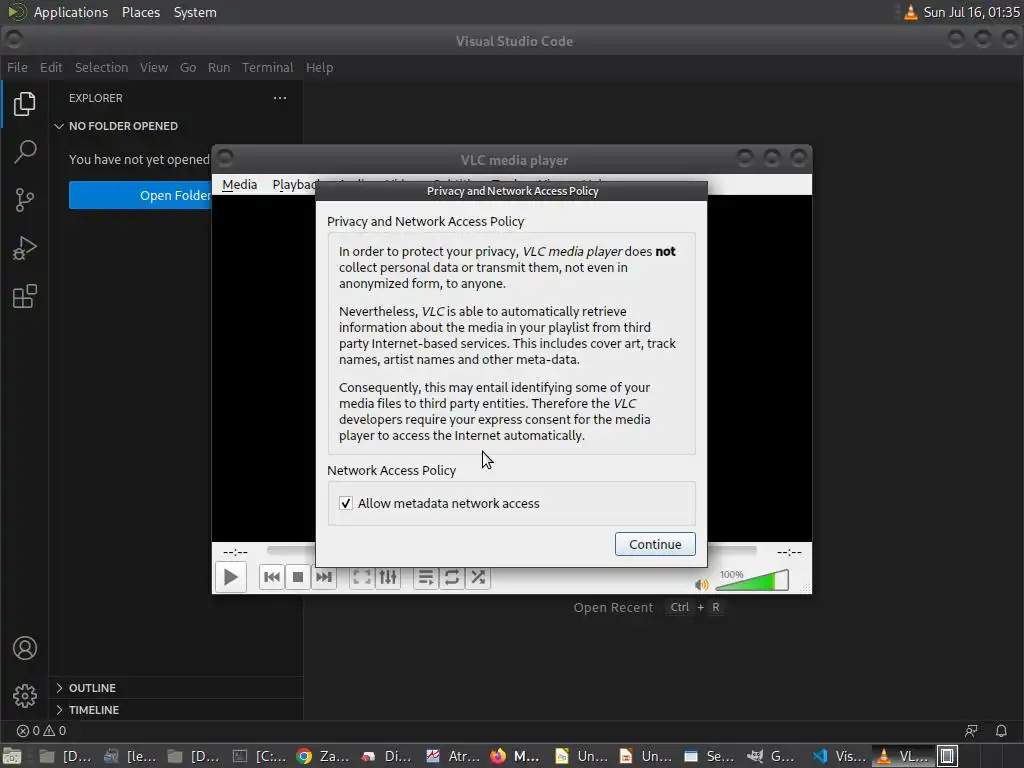This screenshot has width=1024, height=768.
Task: Click the VLC Play button
Action: coord(231,577)
